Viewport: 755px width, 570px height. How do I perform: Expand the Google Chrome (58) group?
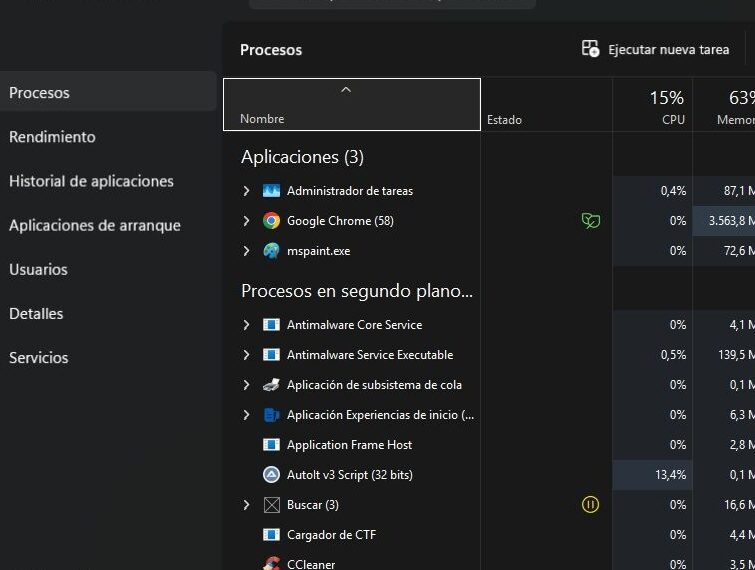tap(246, 221)
